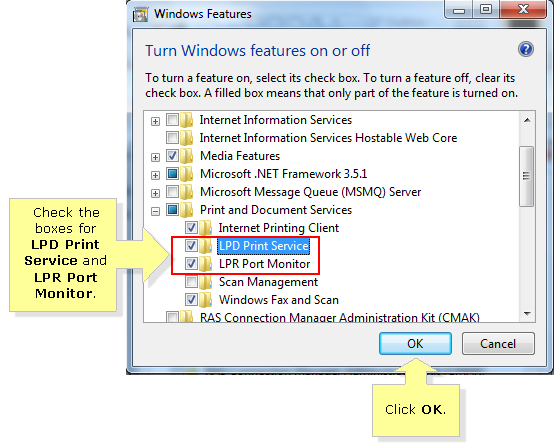The image size is (555, 446).
Task: Click the Windows Features title bar icon
Action: pyautogui.click(x=140, y=15)
